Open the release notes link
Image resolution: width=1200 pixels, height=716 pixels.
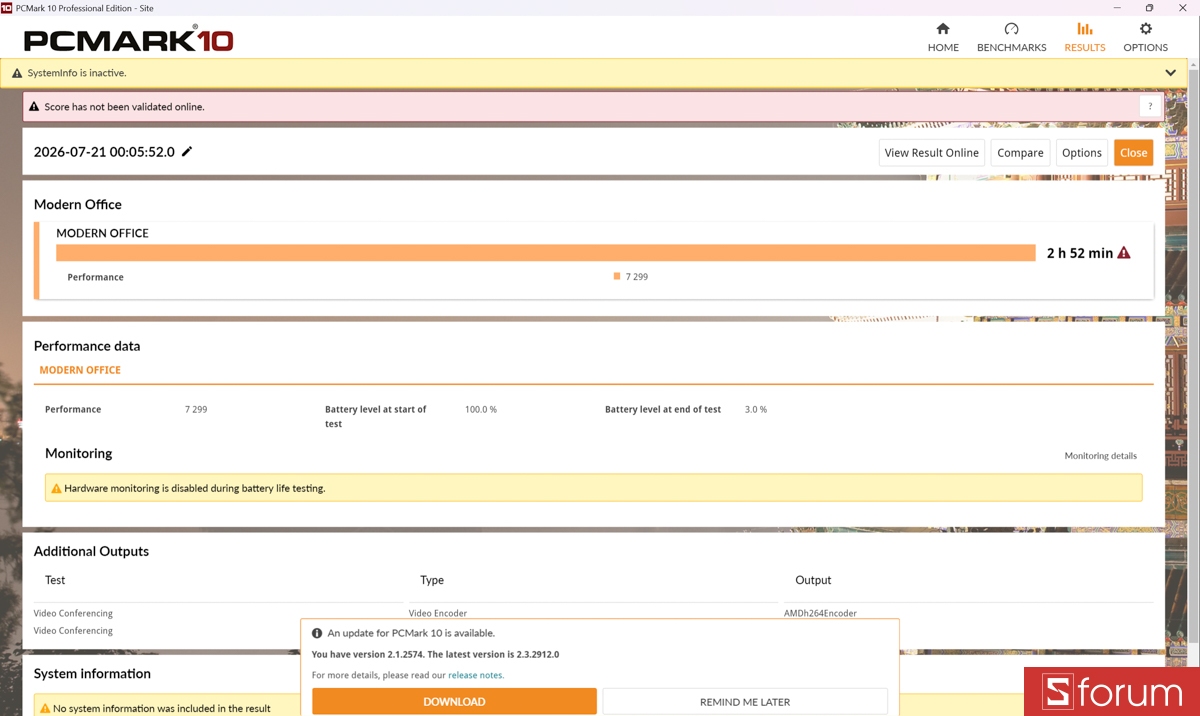coord(476,675)
